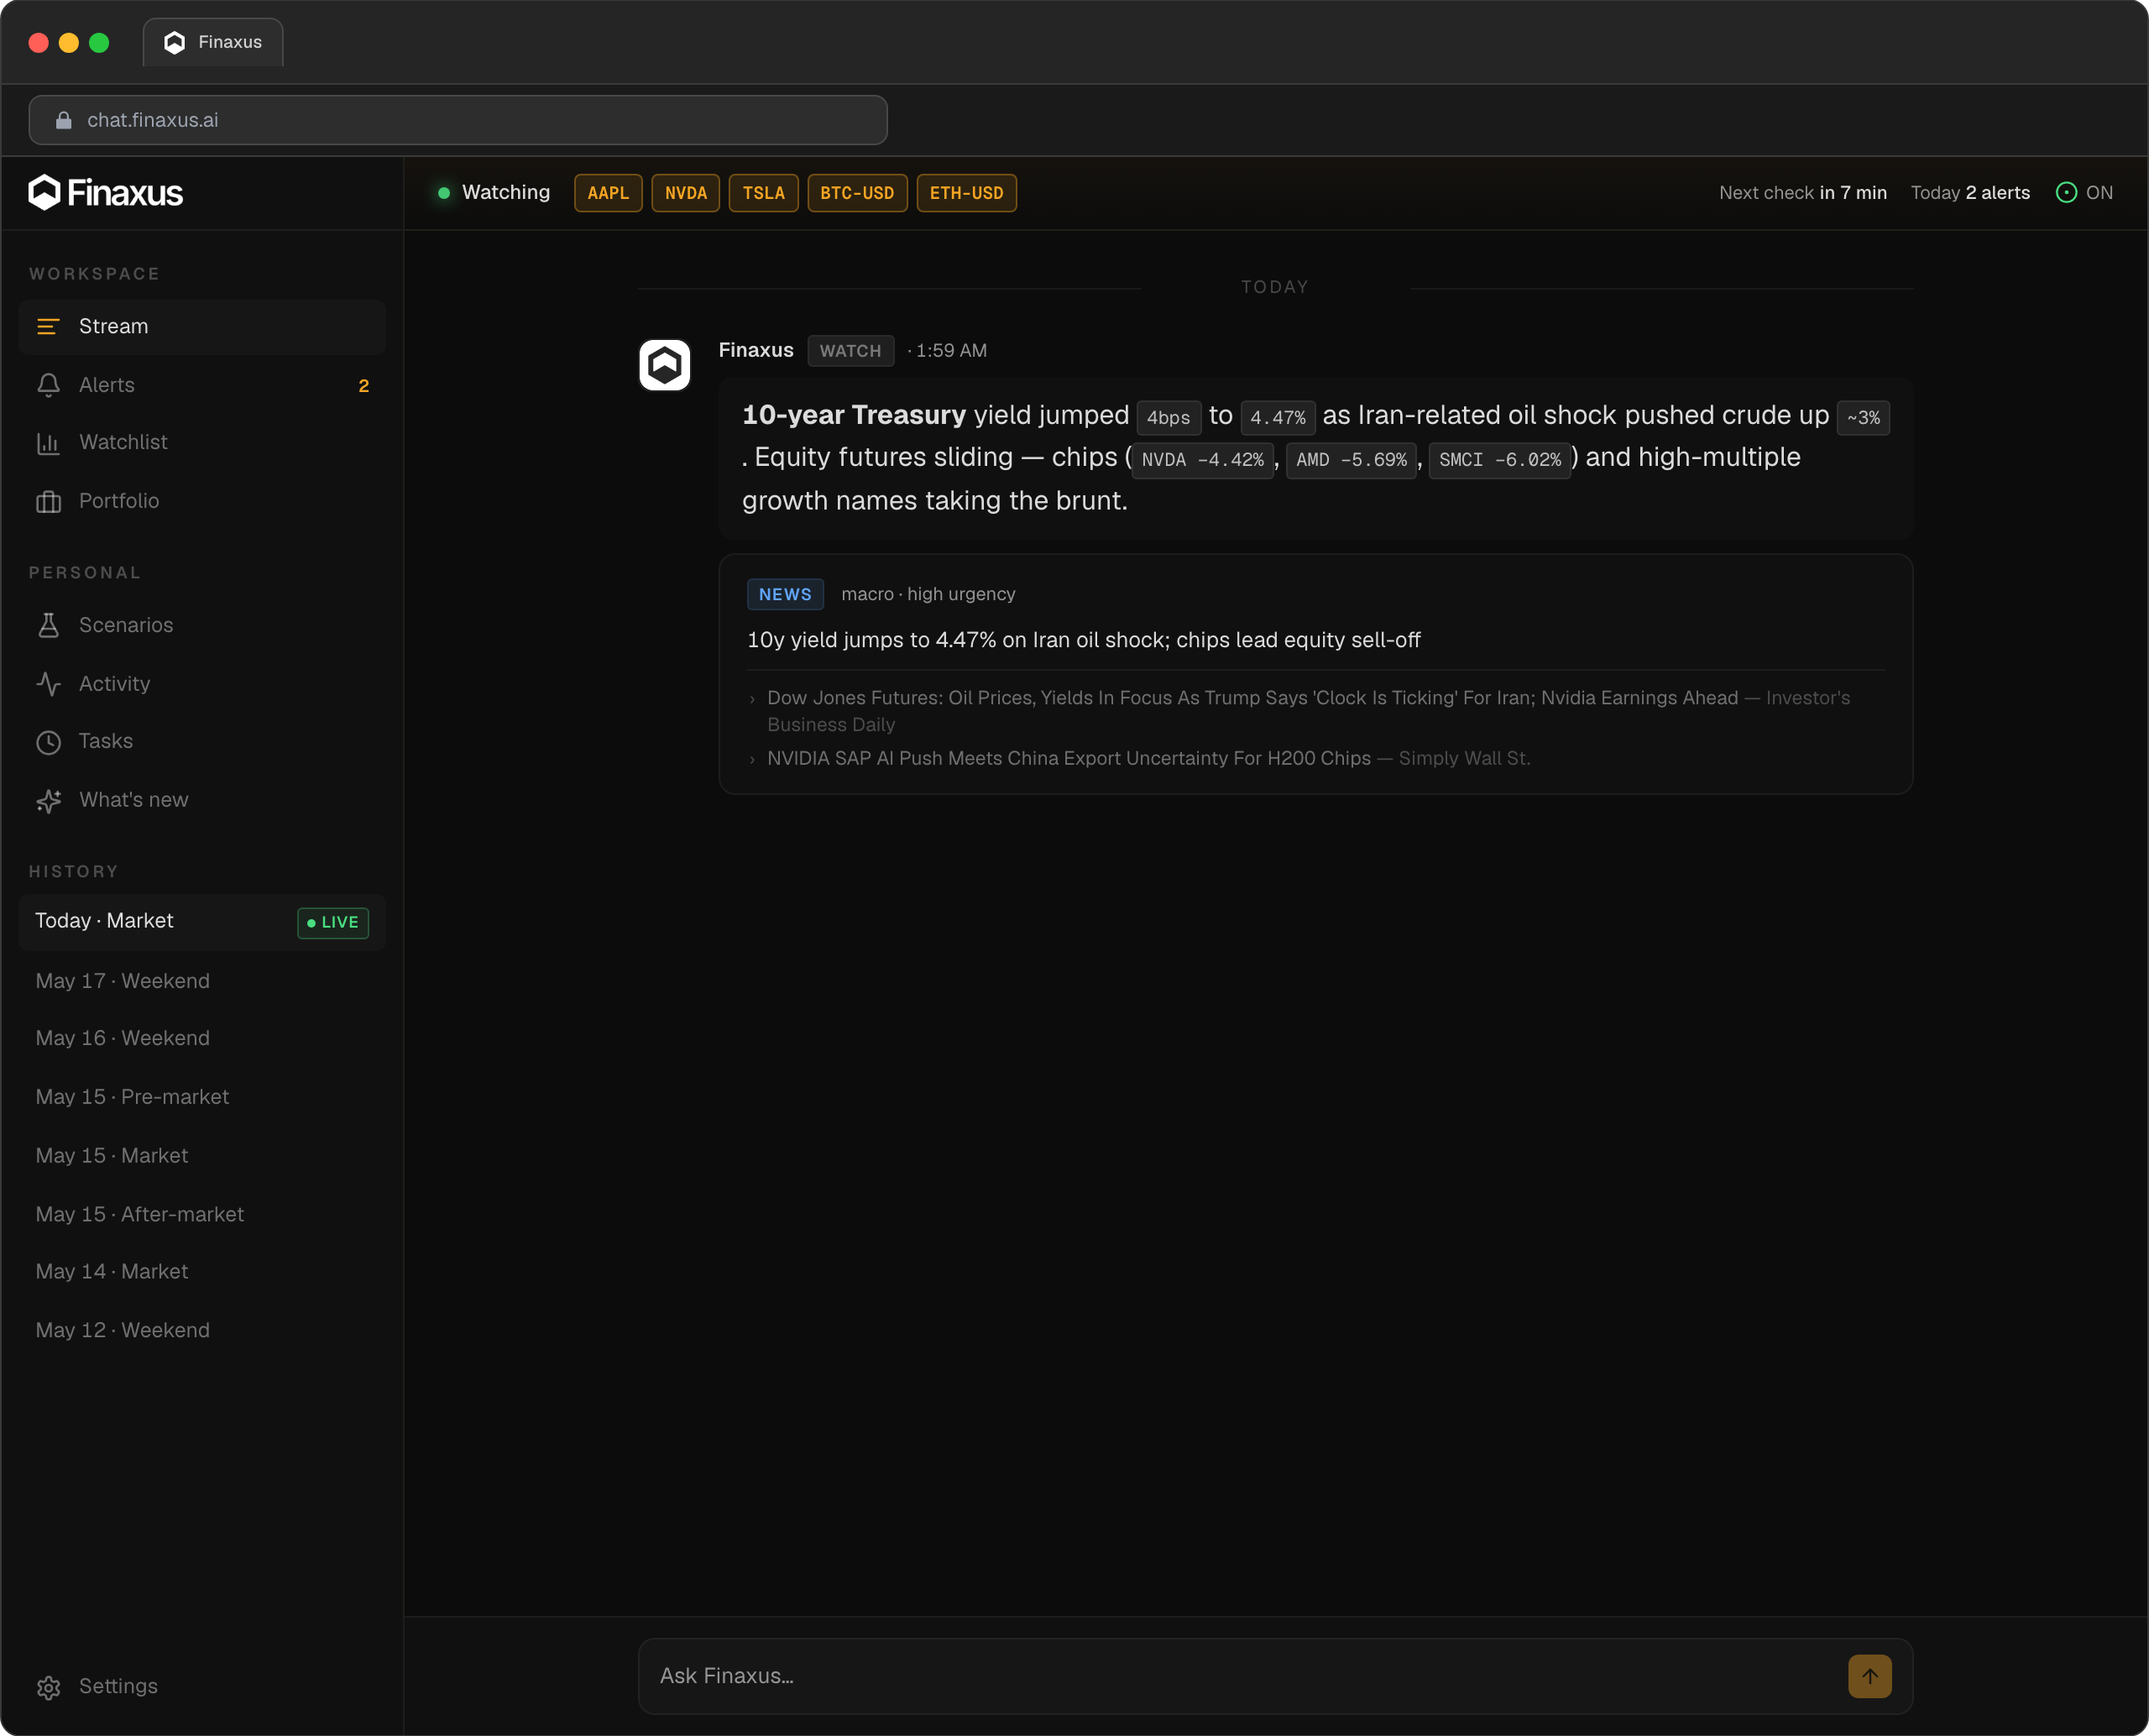Select the Finaxus browser tab

coord(213,42)
